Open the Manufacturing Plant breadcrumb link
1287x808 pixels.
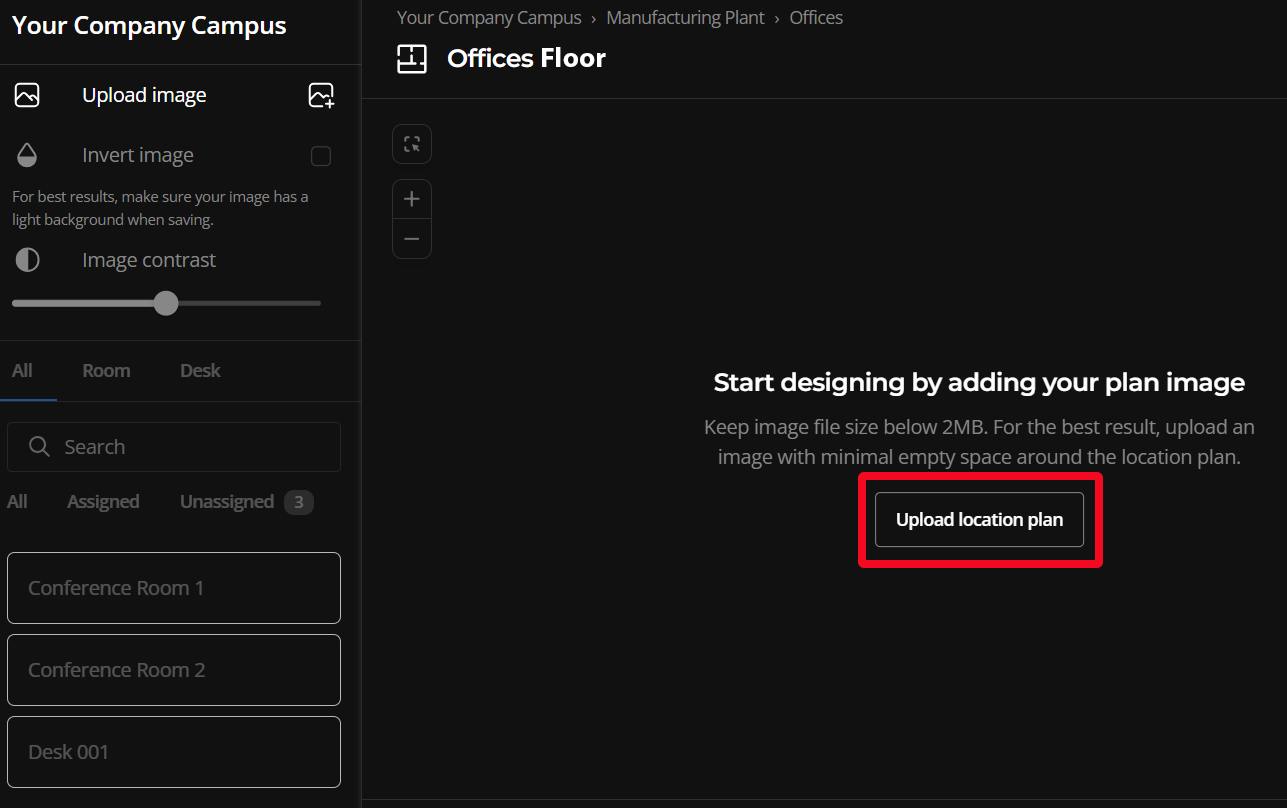coord(685,17)
